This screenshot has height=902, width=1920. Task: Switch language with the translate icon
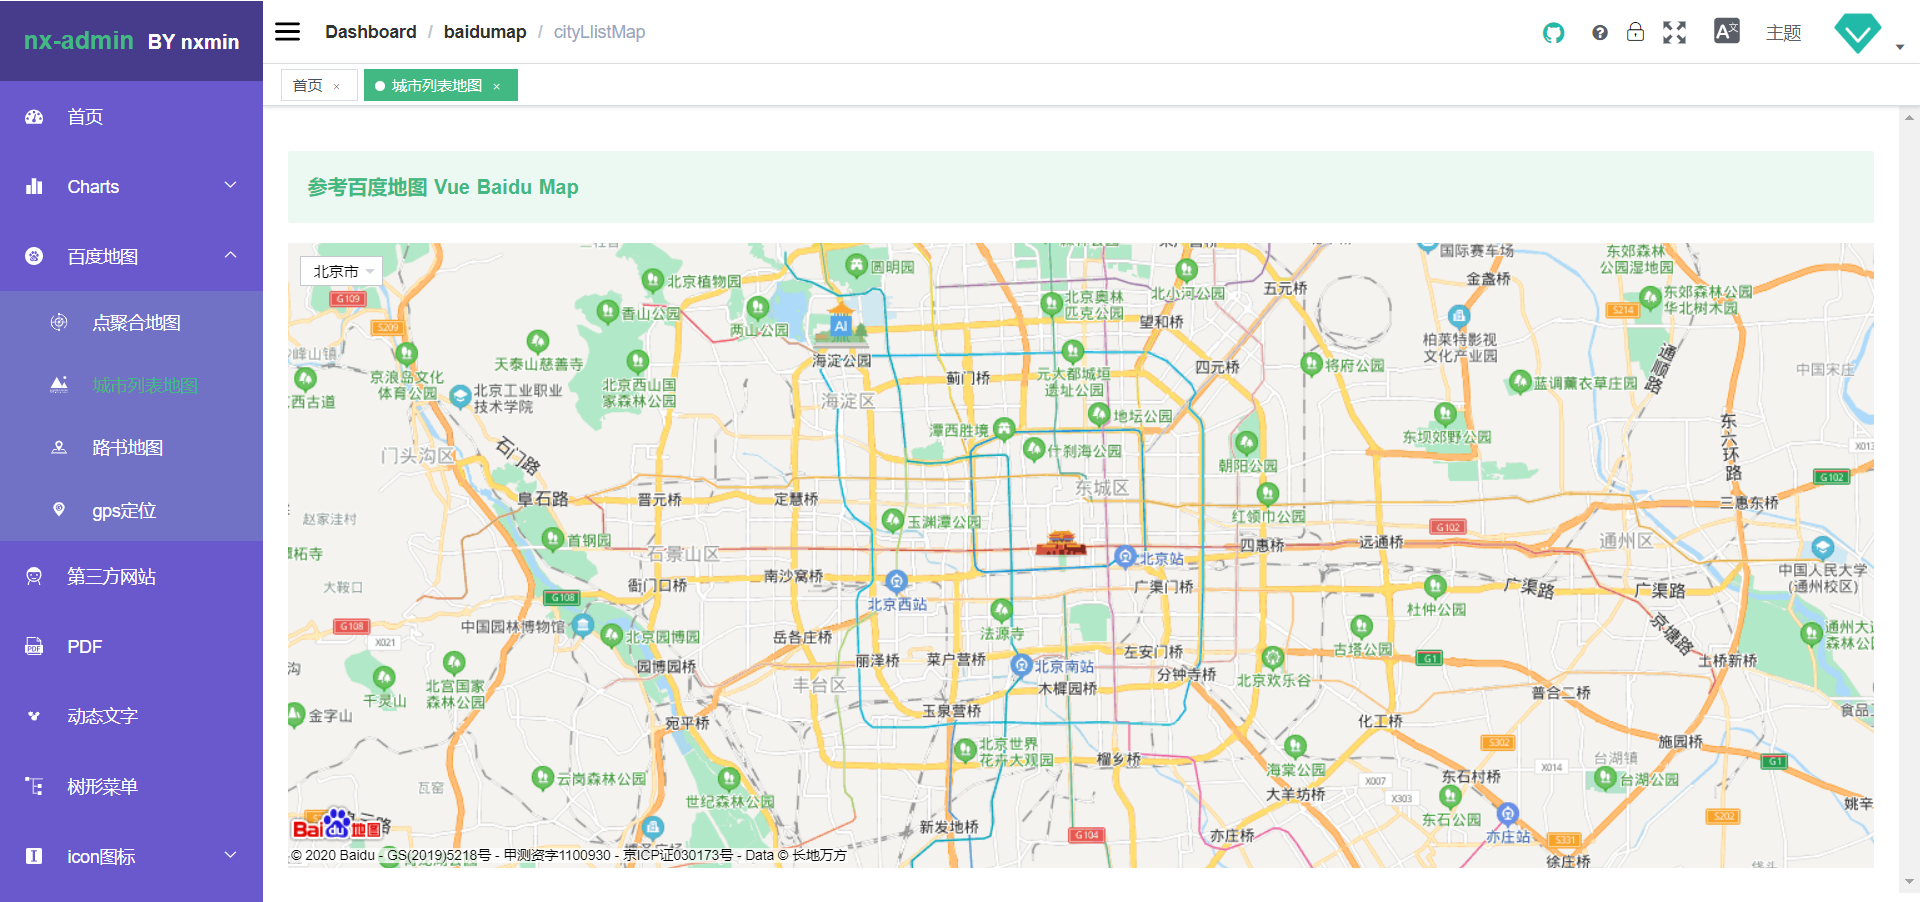(1727, 32)
